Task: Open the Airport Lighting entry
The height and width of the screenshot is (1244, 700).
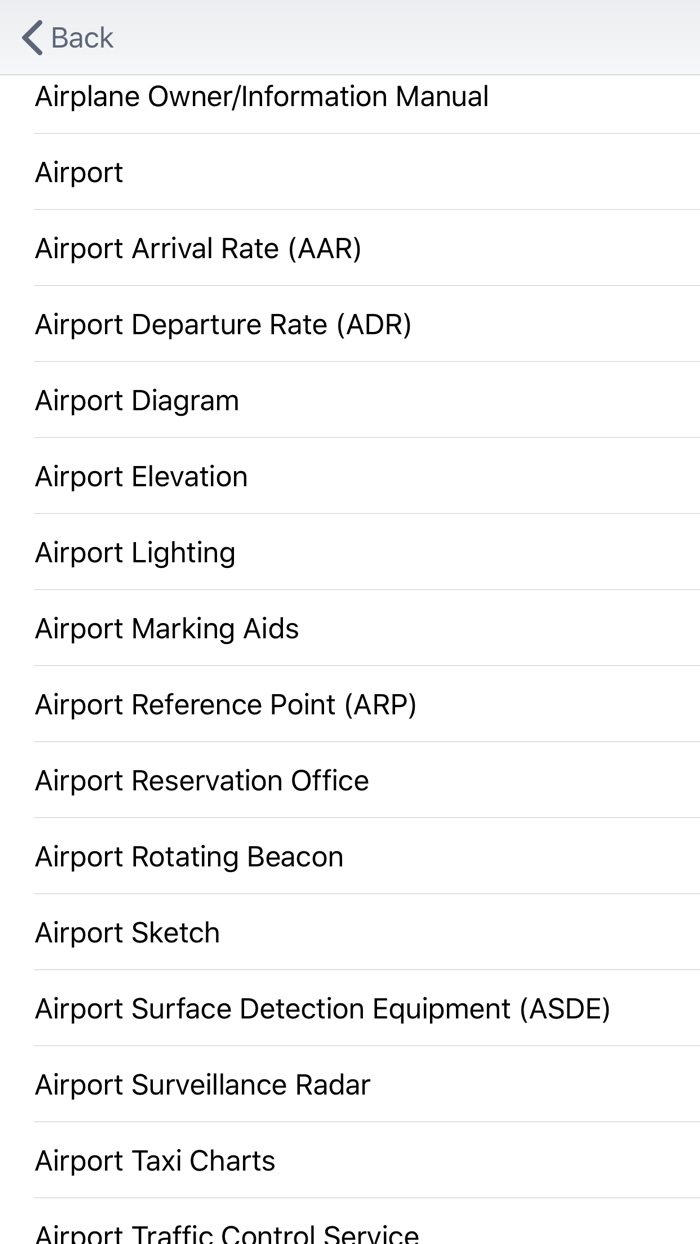Action: click(134, 552)
